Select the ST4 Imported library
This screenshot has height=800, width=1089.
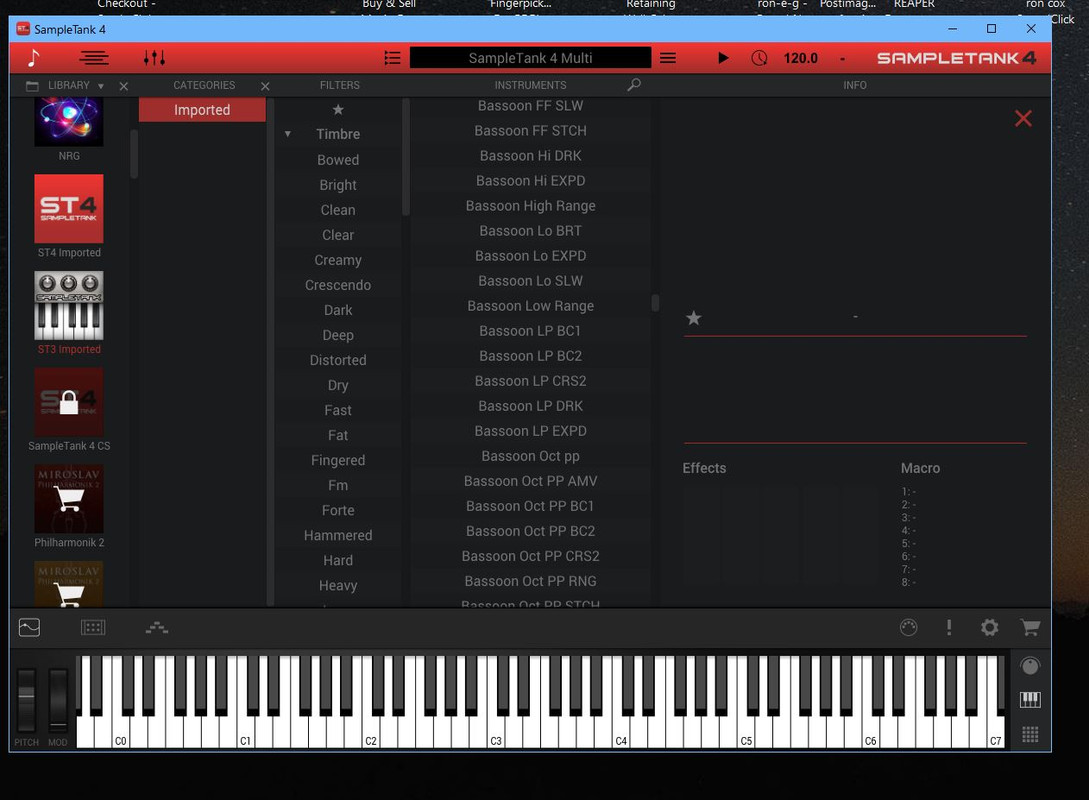click(x=69, y=209)
